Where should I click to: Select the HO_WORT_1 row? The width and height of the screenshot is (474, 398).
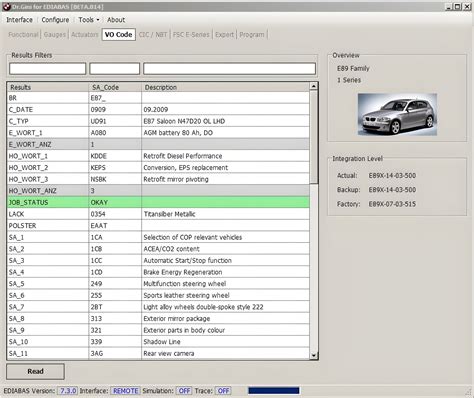click(x=158, y=156)
